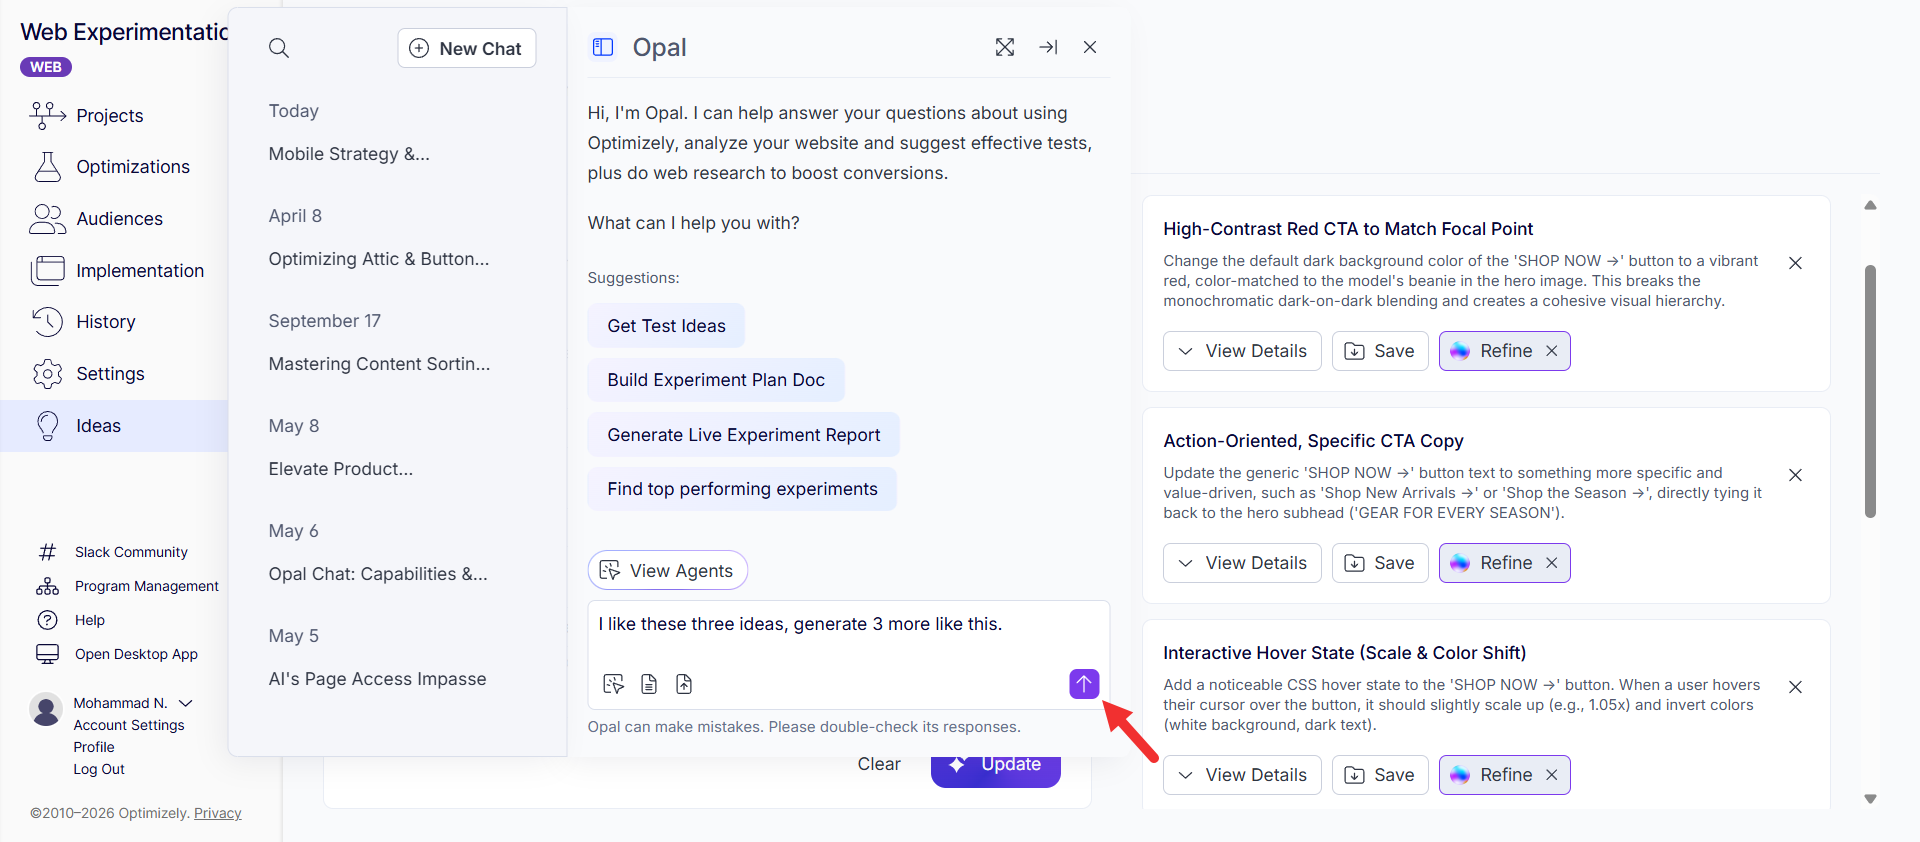Open Audiences in the left navigation
1920x842 pixels.
tap(119, 219)
